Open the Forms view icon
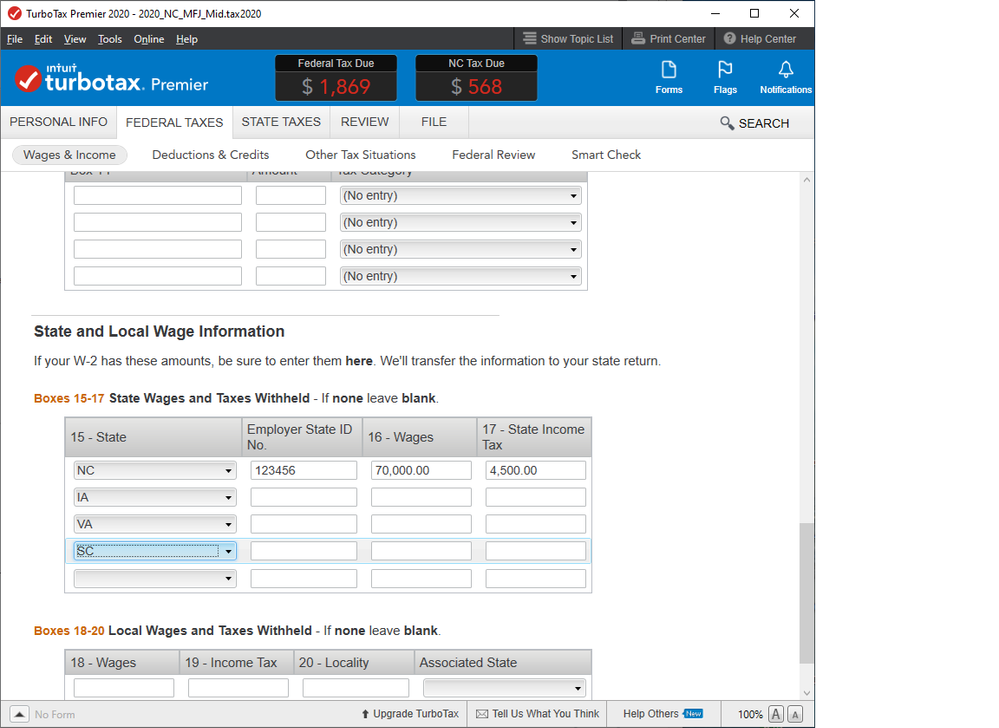999x728 pixels. tap(668, 78)
